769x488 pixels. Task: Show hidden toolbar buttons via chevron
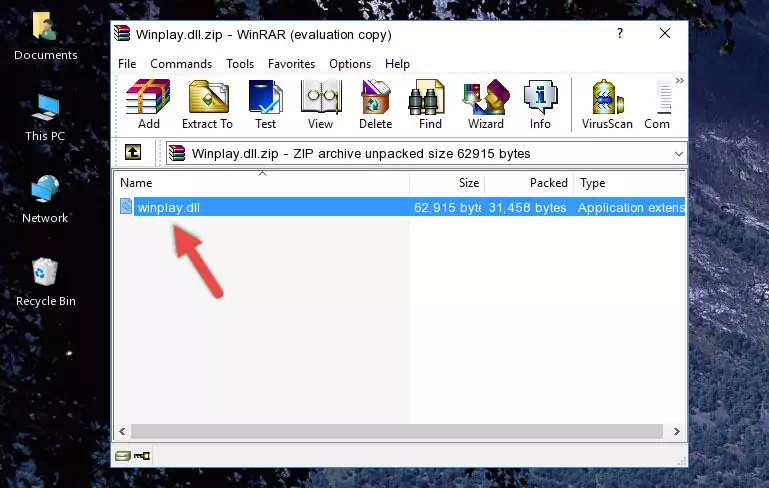tap(680, 80)
